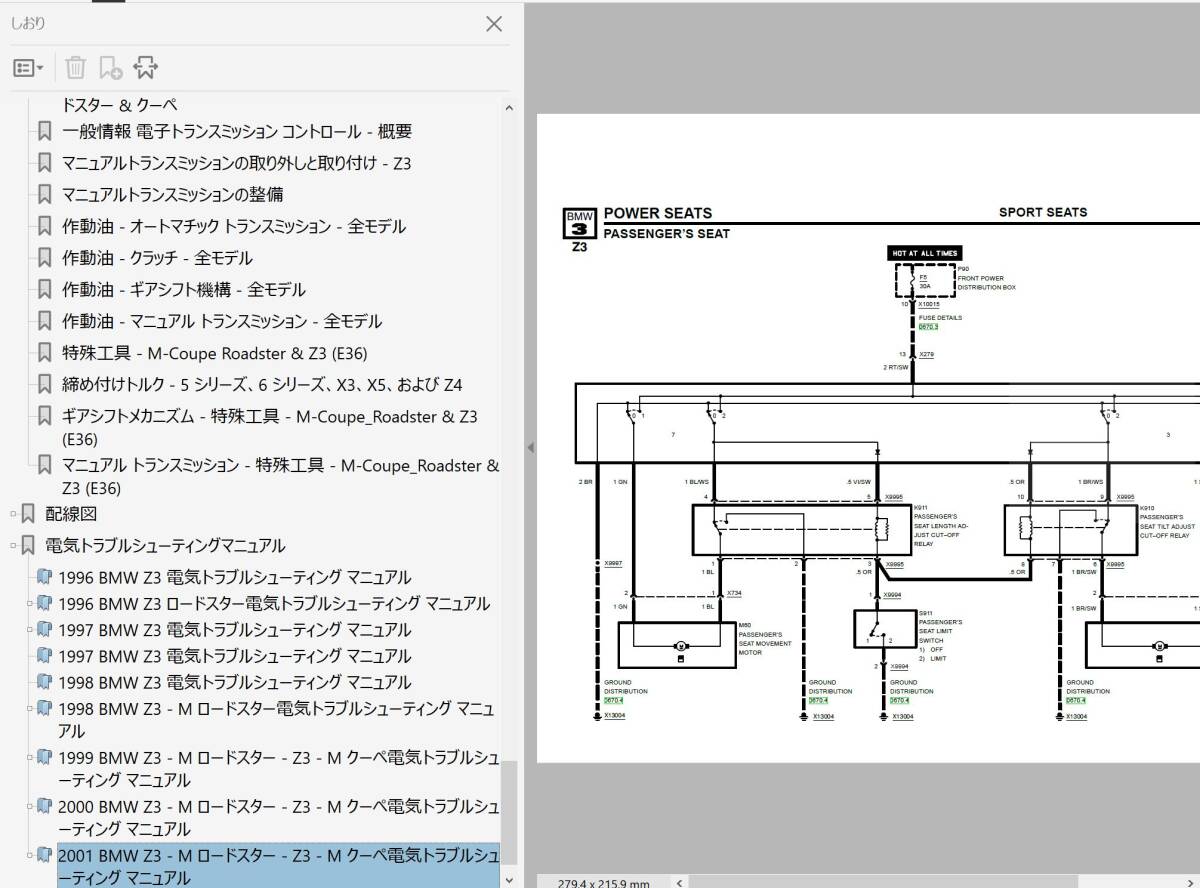Open 作動油 - ギアシフト機構 - 全モデル bookmark
This screenshot has width=1200, height=888.
184,290
